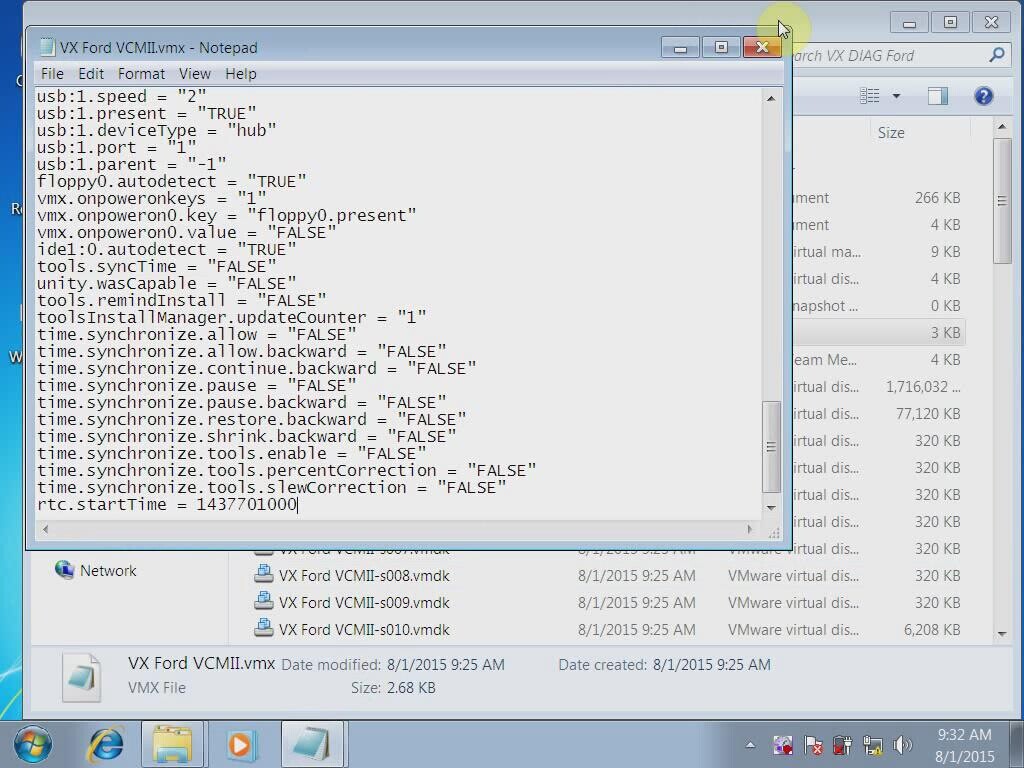Image resolution: width=1024 pixels, height=768 pixels.
Task: Minimize the Notepad window
Action: pyautogui.click(x=680, y=48)
